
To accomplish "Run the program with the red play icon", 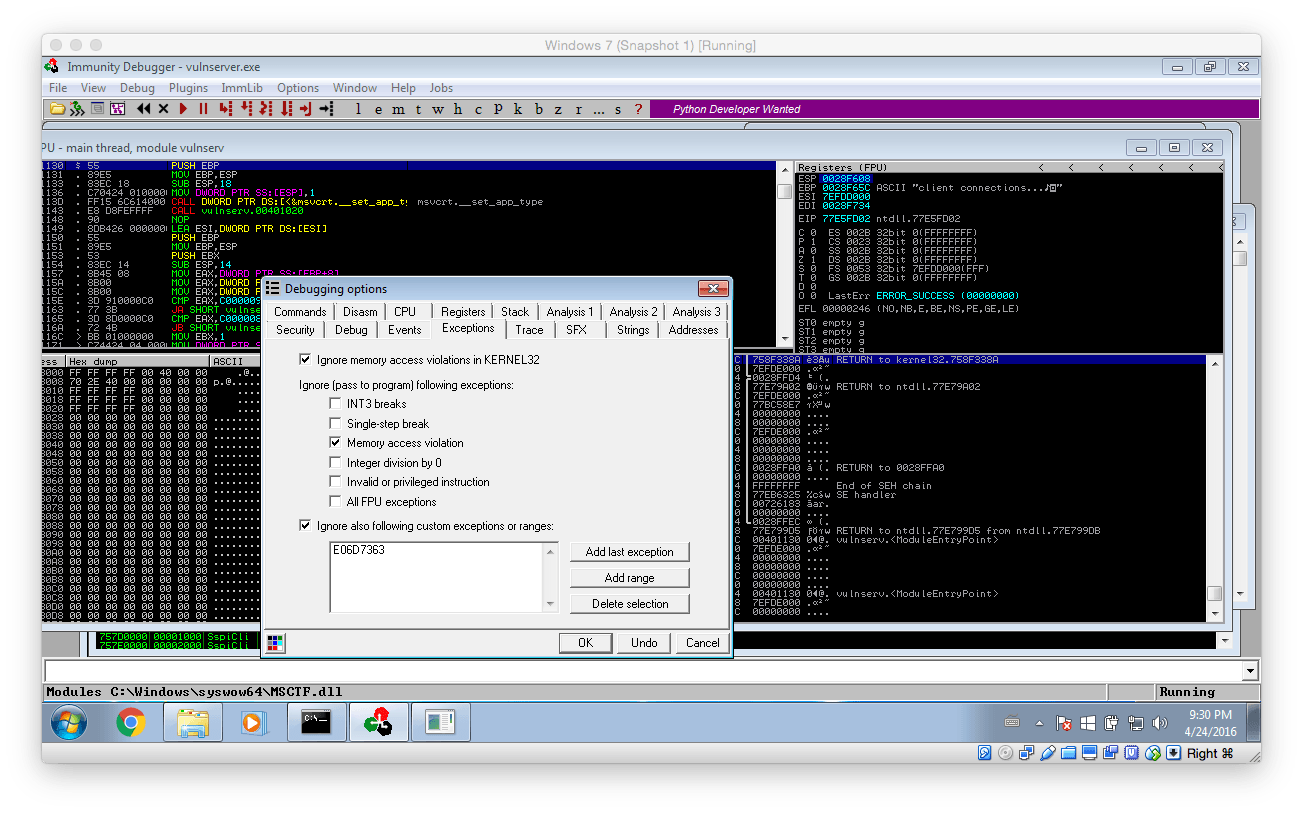I will point(183,109).
